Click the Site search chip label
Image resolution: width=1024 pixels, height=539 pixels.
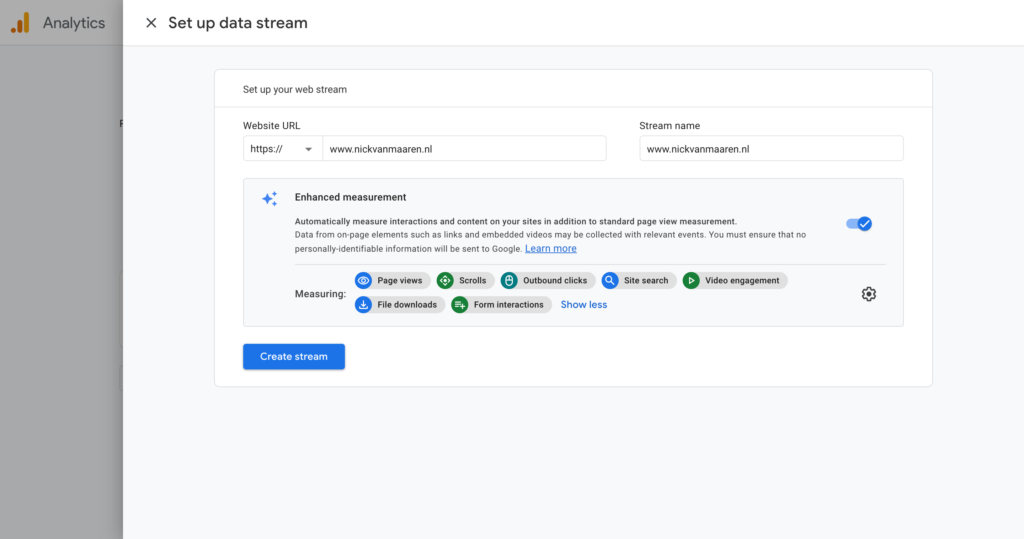click(646, 280)
